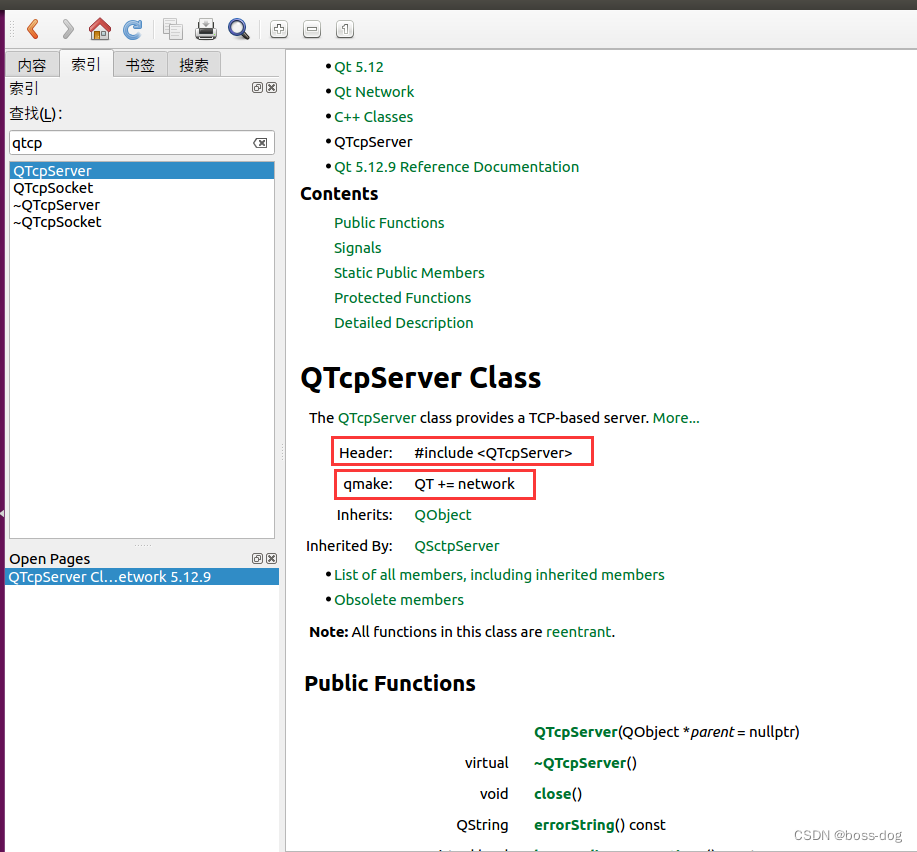917x852 pixels.
Task: Click the QT += network text
Action: [x=464, y=484]
